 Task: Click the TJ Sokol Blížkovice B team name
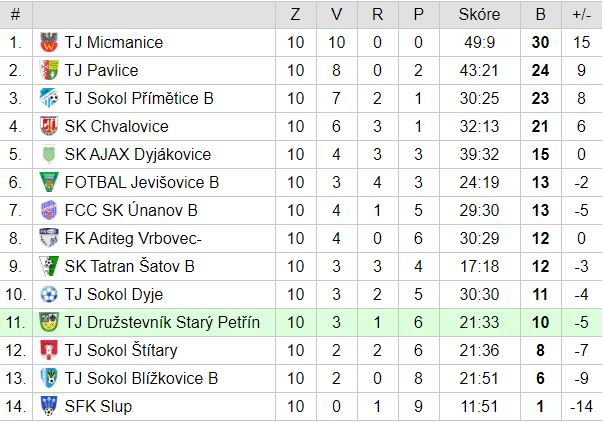pyautogui.click(x=141, y=378)
